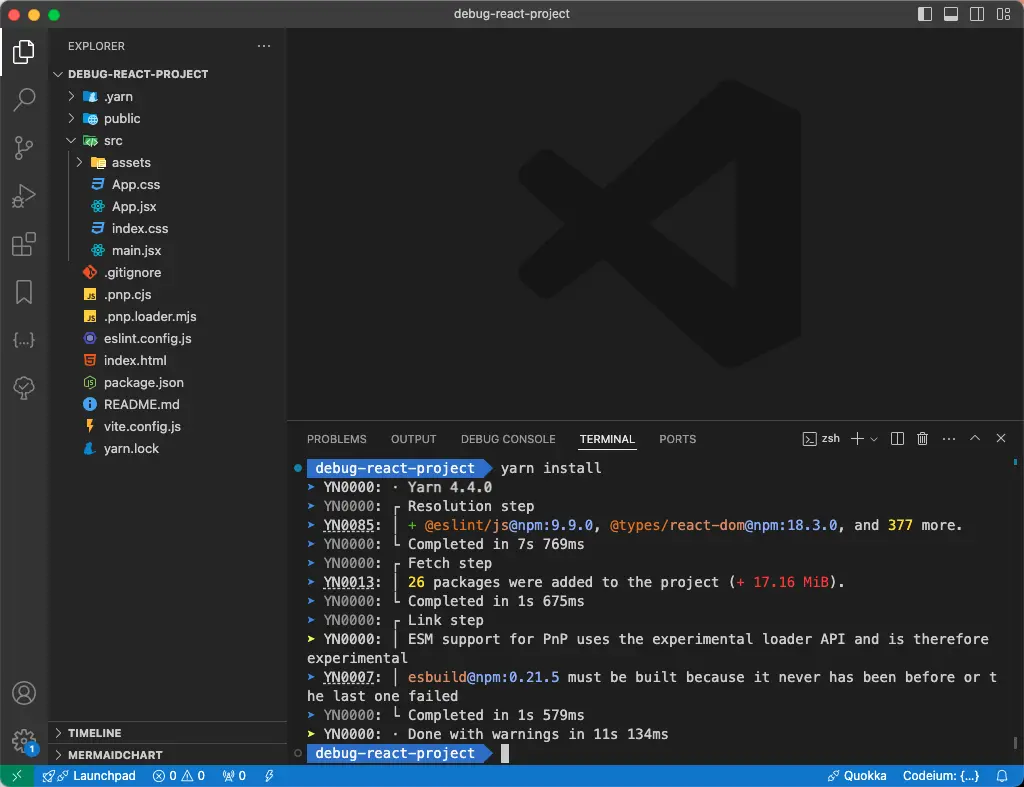Toggle primary sidebar visibility in title bar
The height and width of the screenshot is (787, 1024).
925,15
